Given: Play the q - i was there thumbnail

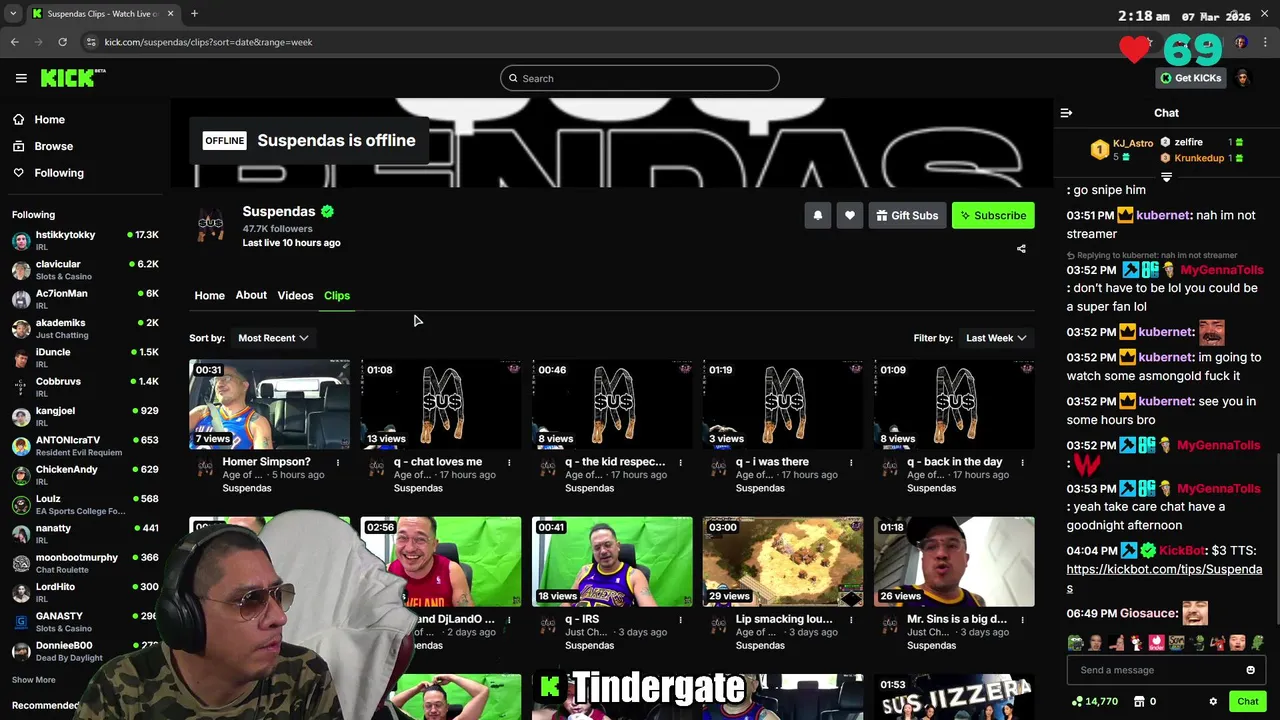Looking at the screenshot, I should [783, 404].
